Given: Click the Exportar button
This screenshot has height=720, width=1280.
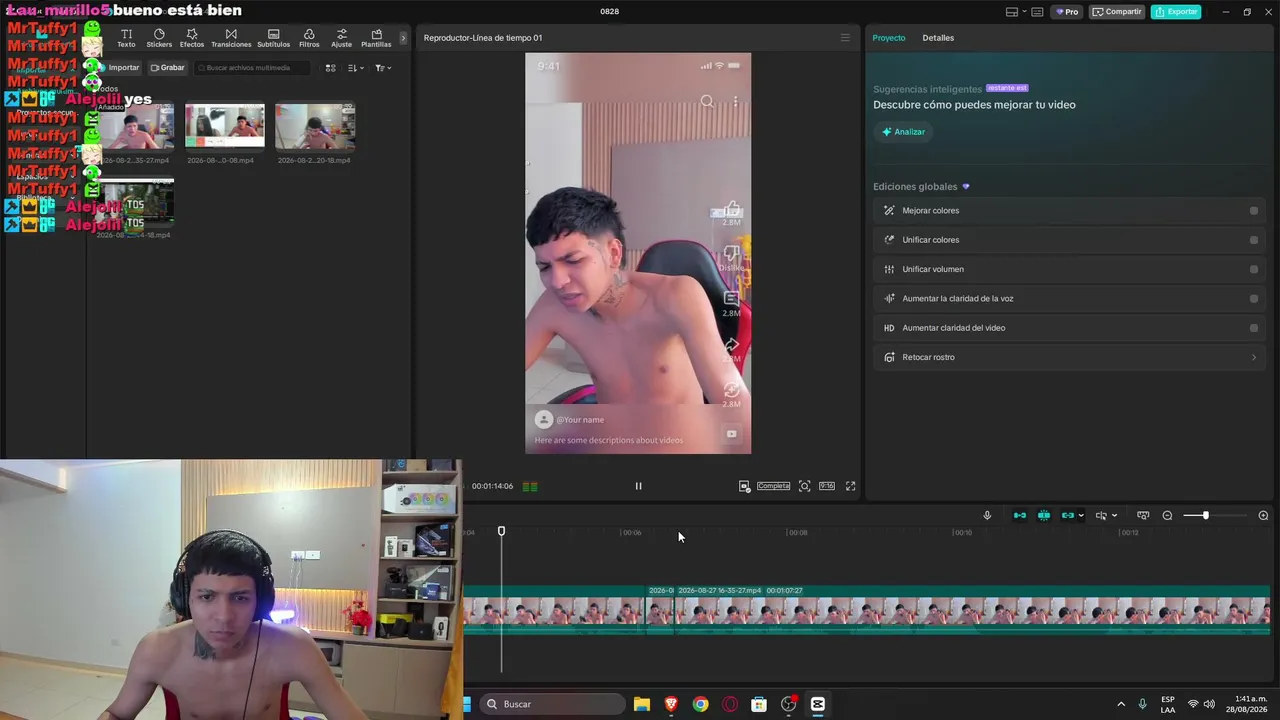Looking at the screenshot, I should 1176,12.
